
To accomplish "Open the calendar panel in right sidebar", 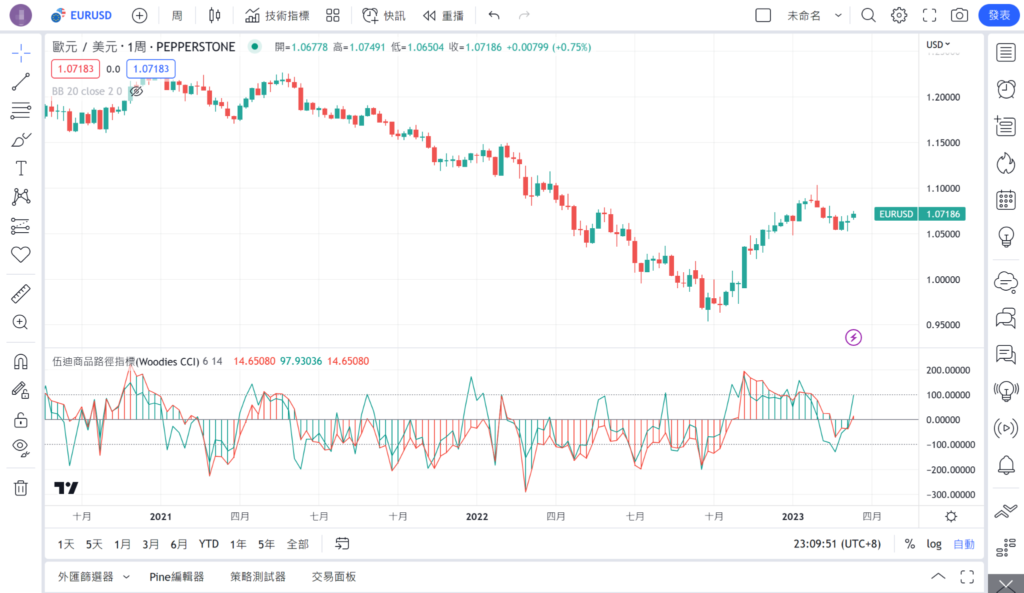I will tap(1006, 200).
